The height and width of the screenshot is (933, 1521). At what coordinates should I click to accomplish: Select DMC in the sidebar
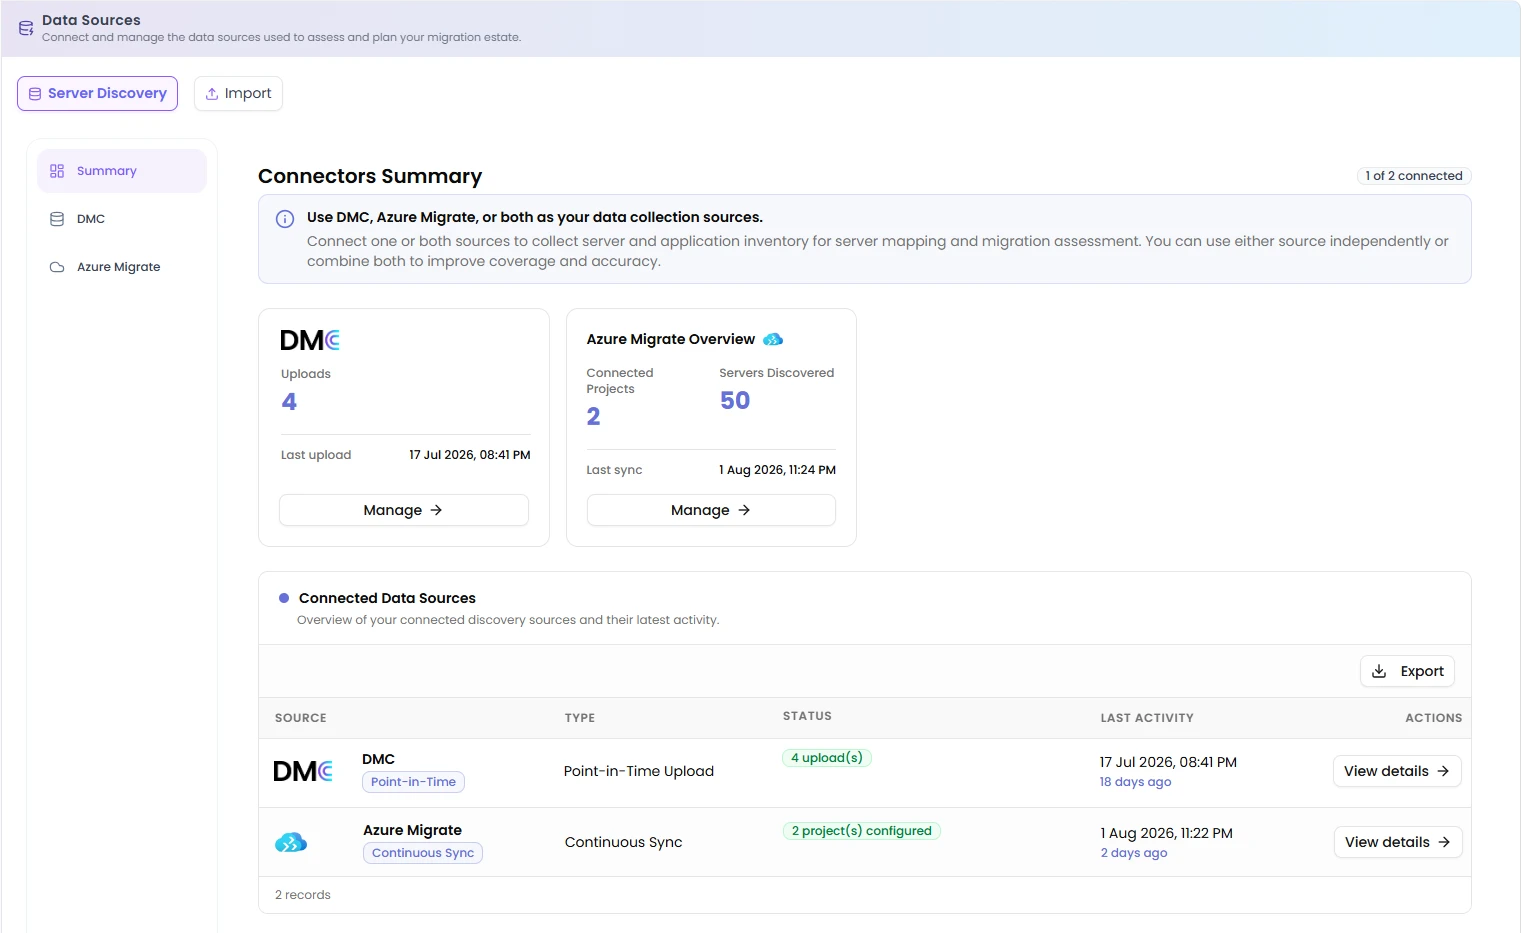122,219
